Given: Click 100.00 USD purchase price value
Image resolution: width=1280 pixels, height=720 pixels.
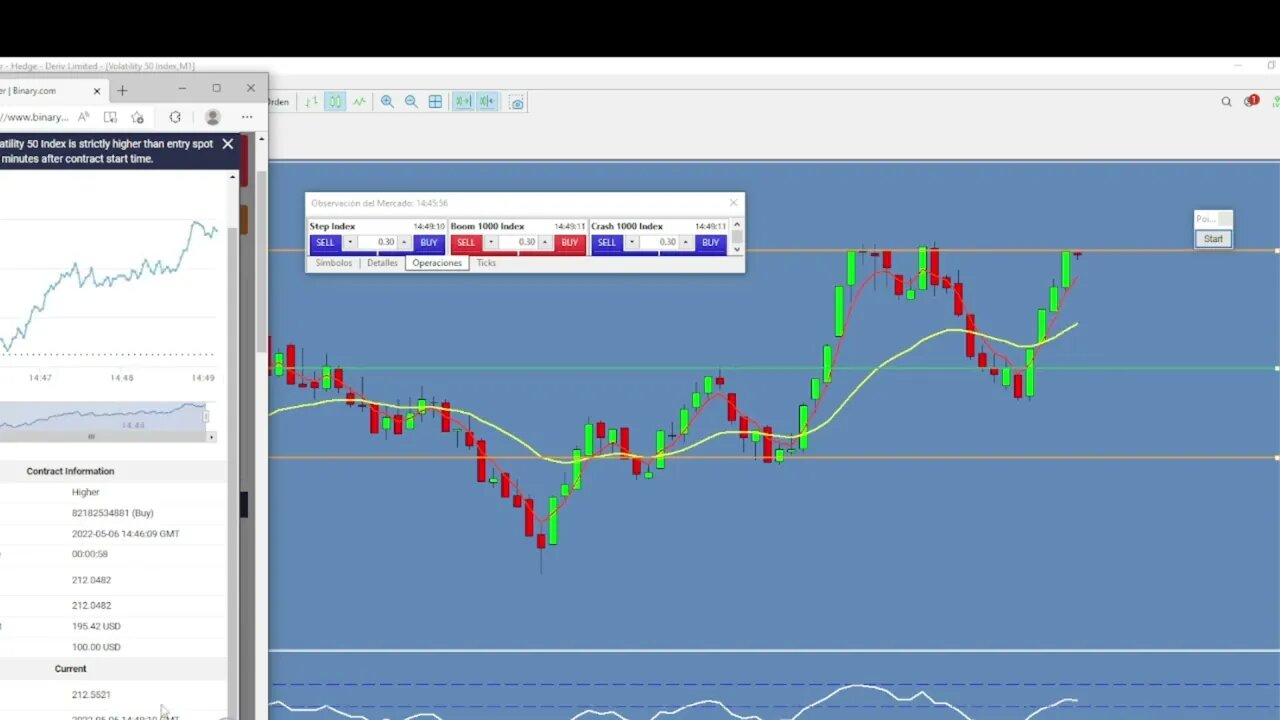Looking at the screenshot, I should click(96, 647).
